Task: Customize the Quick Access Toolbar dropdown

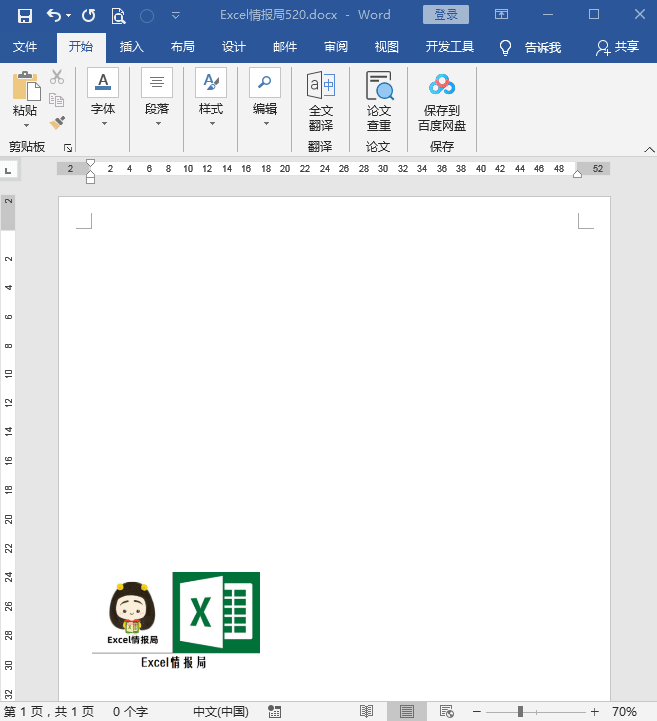Action: coord(175,16)
